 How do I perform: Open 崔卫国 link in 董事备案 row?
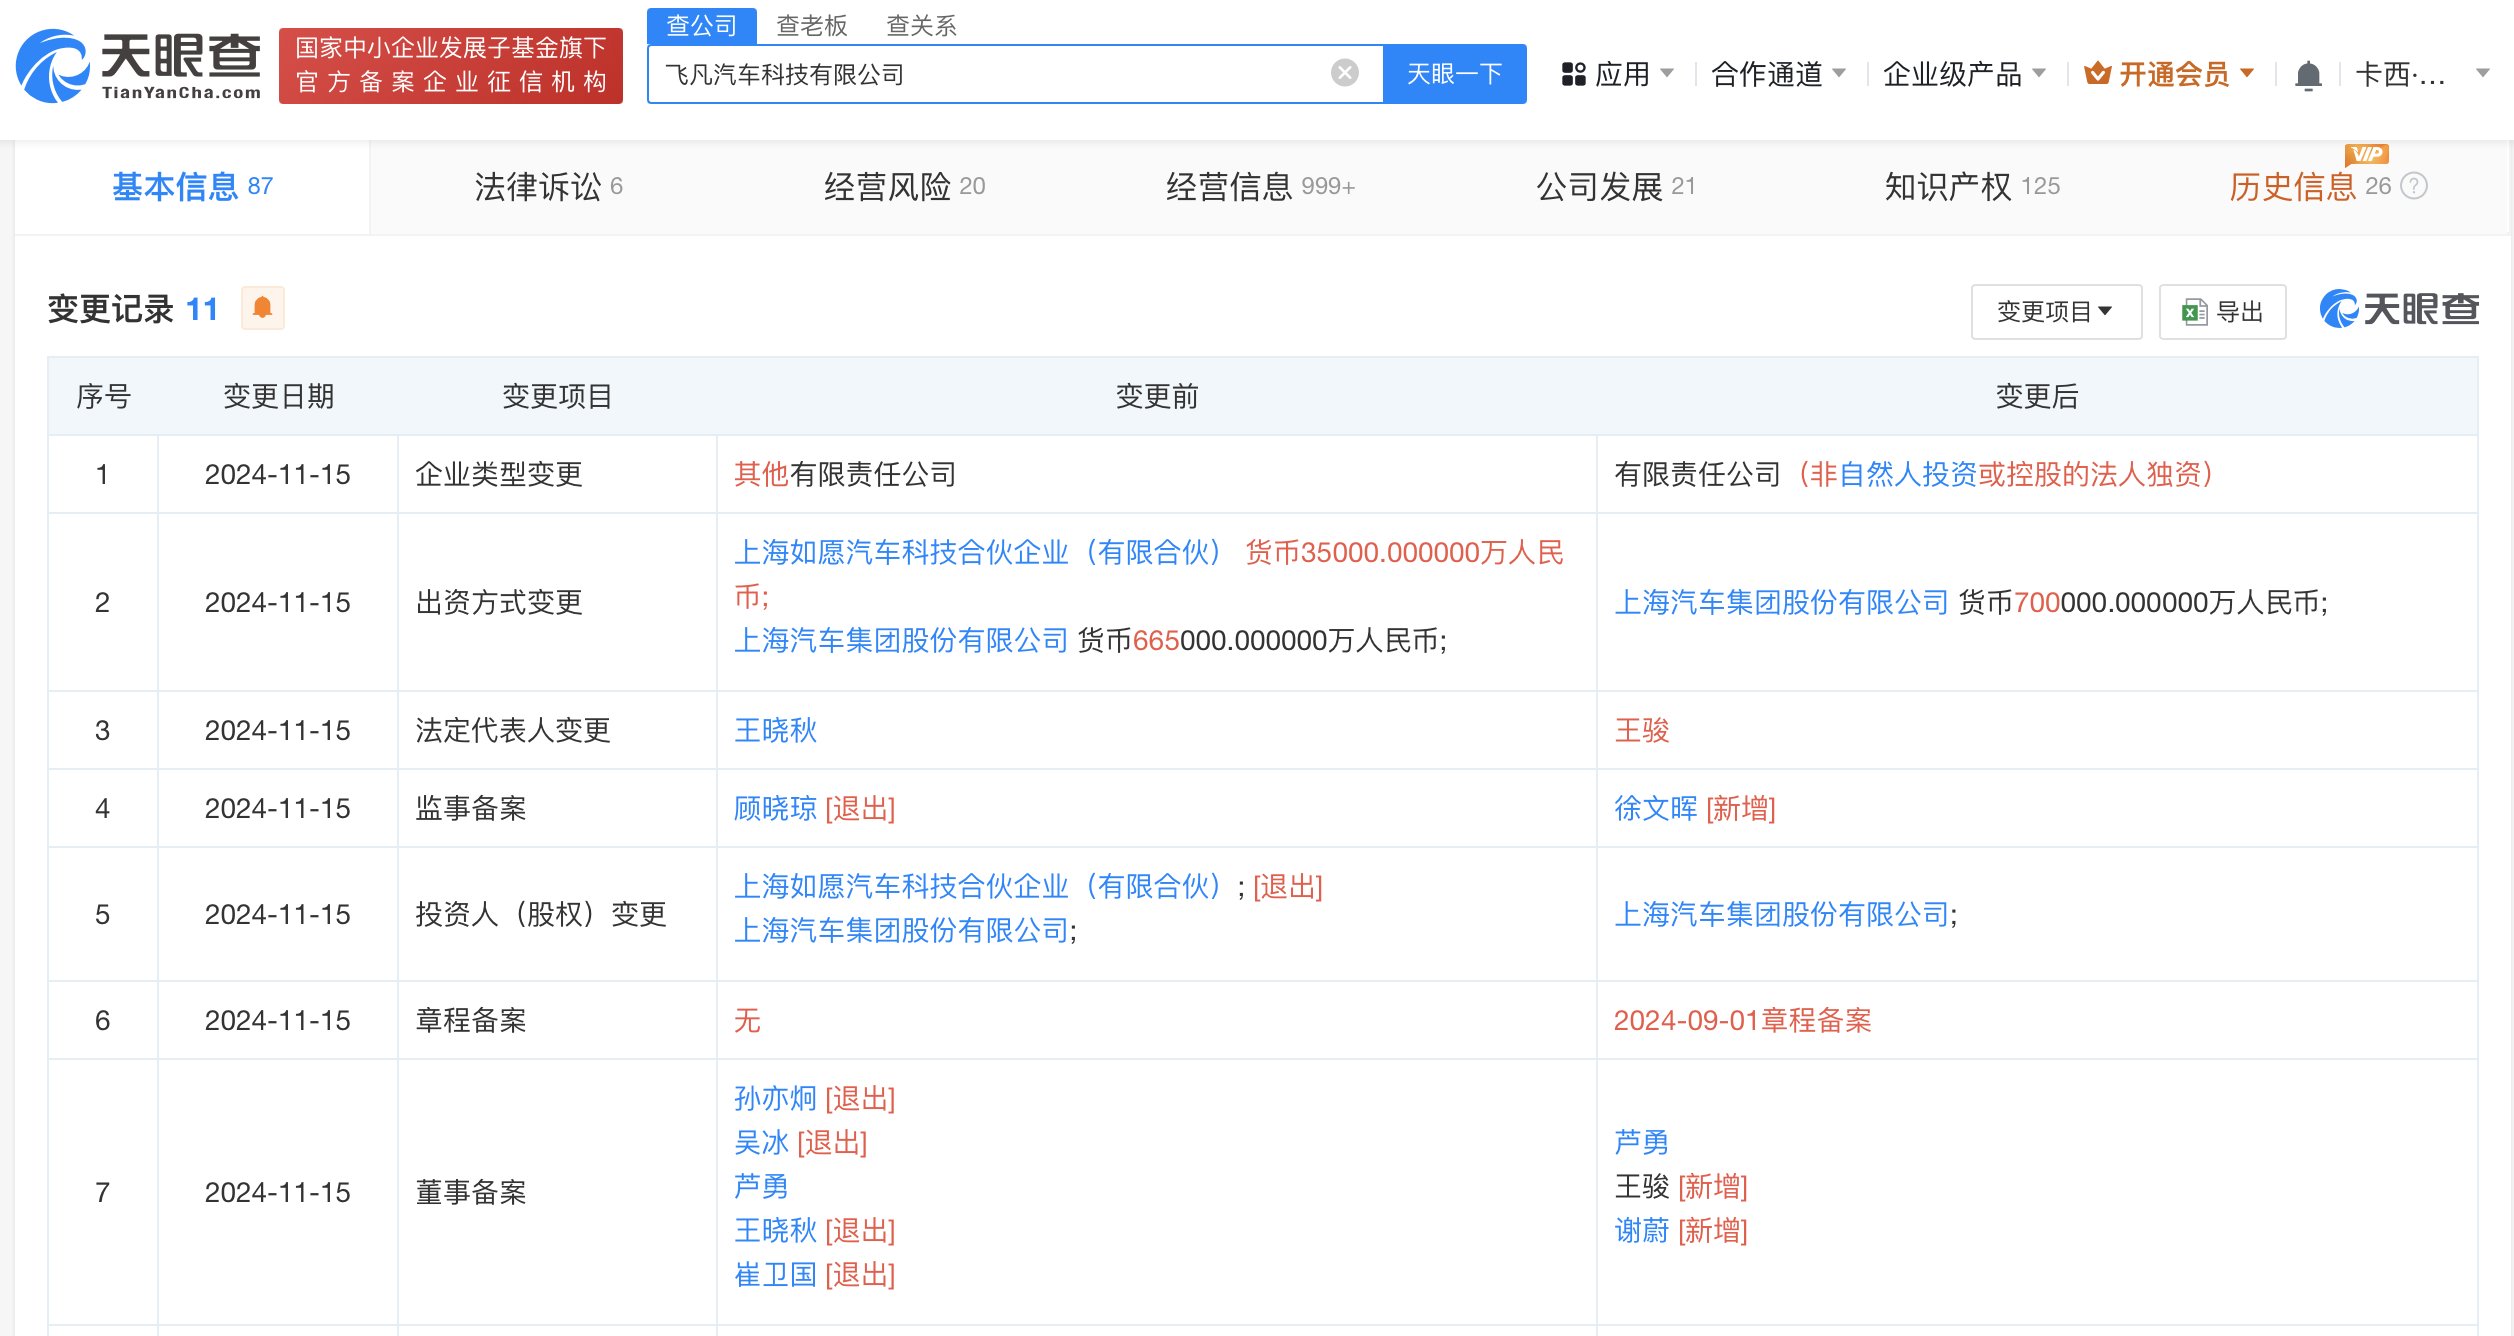click(776, 1274)
